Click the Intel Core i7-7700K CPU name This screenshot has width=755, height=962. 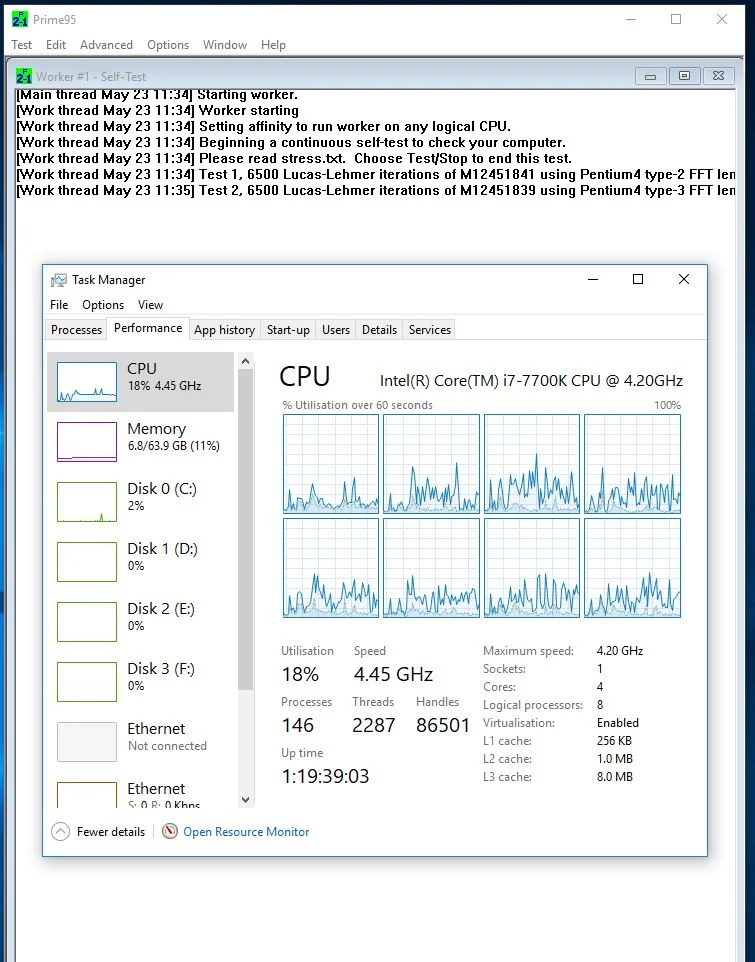click(531, 380)
